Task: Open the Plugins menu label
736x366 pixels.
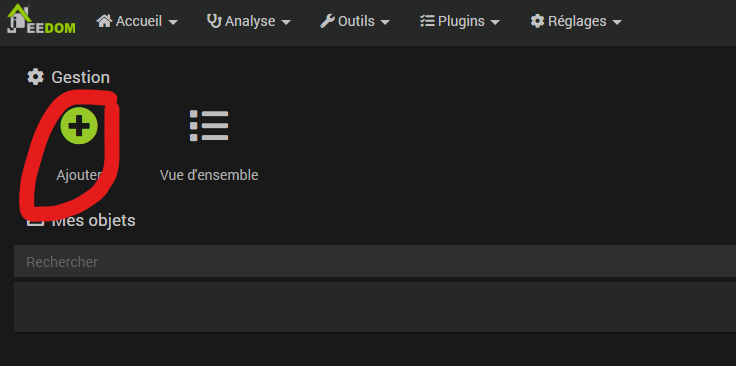Action: pyautogui.click(x=461, y=21)
